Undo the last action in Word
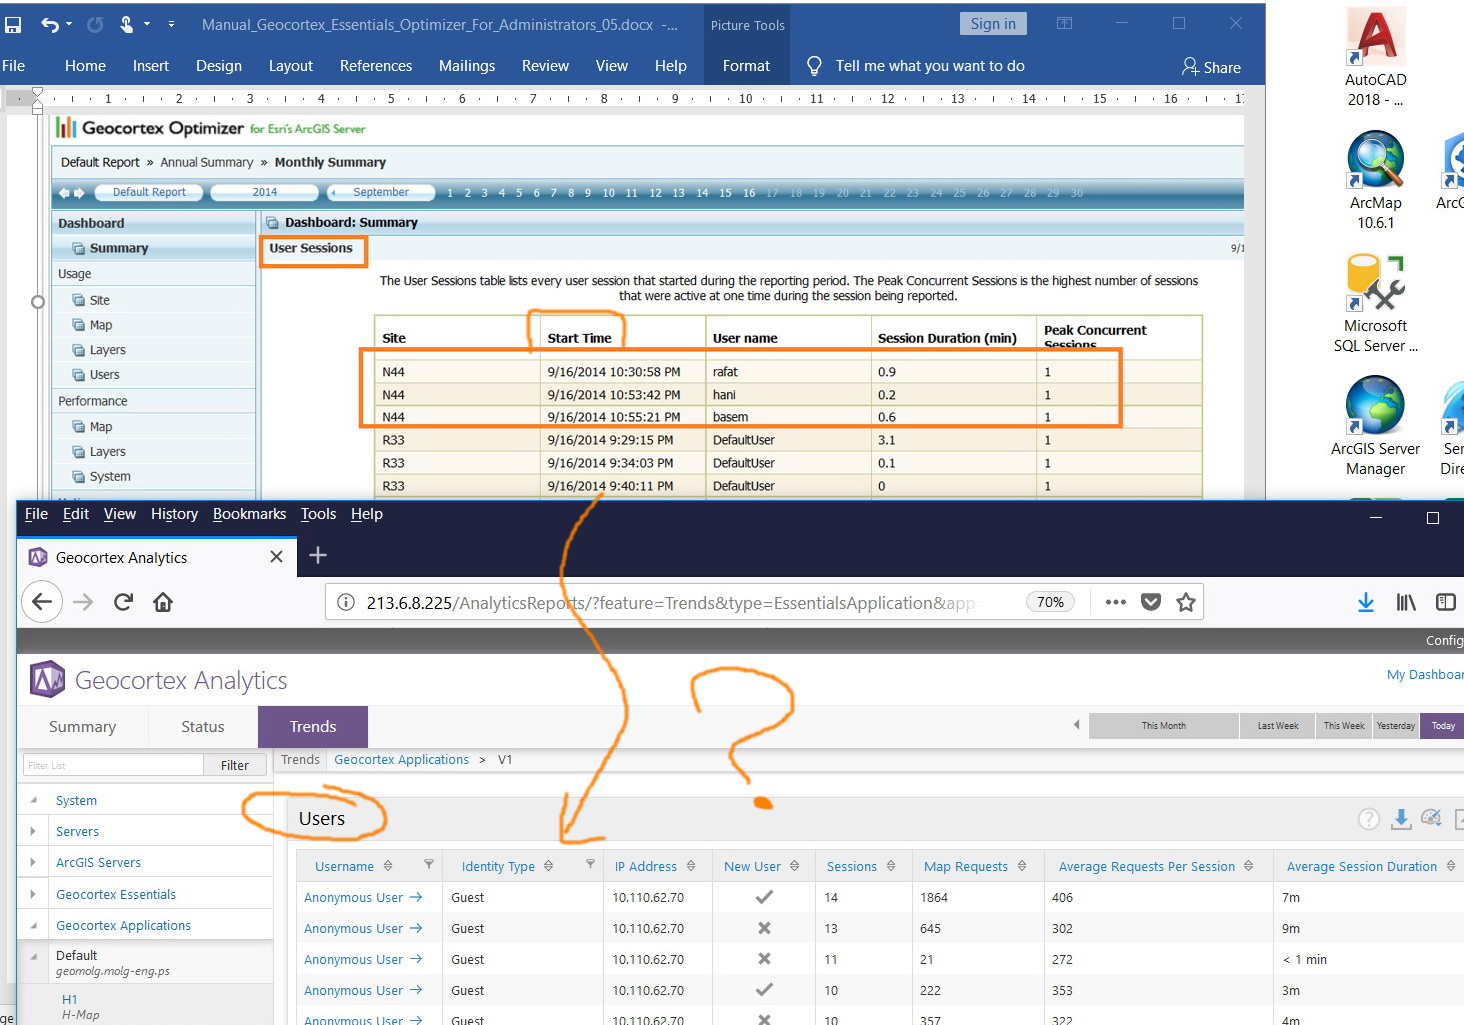 (x=49, y=24)
